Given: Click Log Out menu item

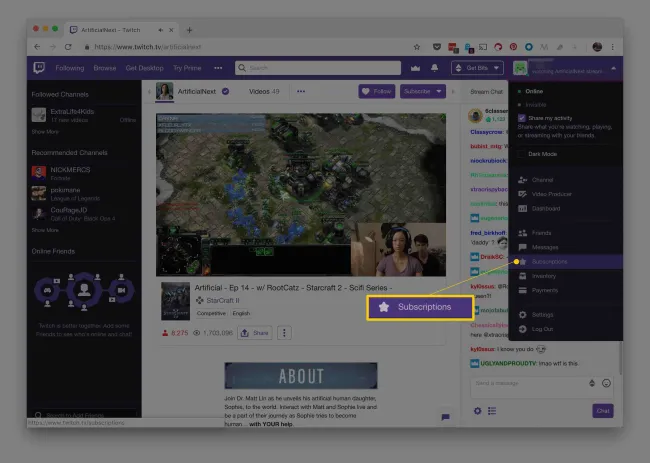Looking at the screenshot, I should pyautogui.click(x=566, y=329).
